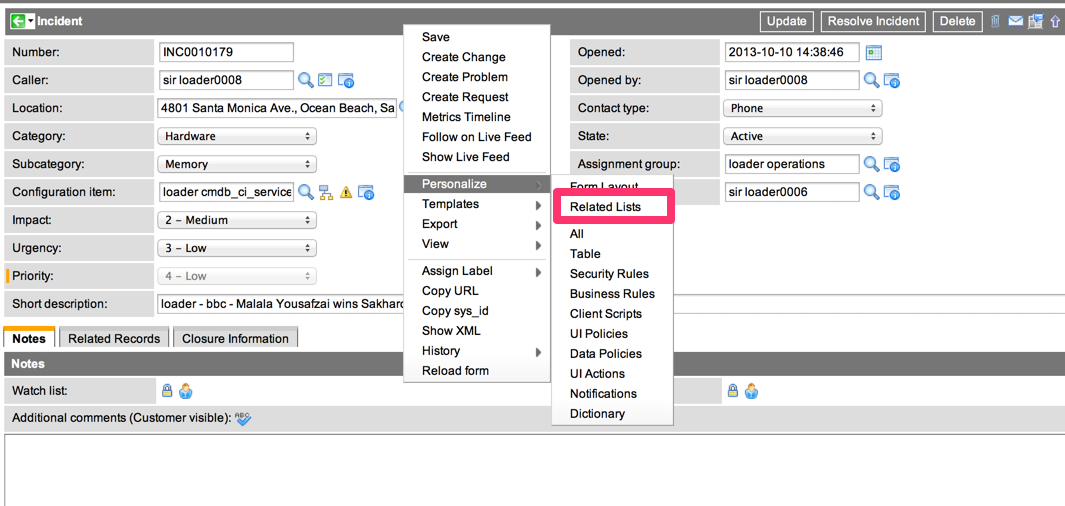Choose Create Problem from the context menu
This screenshot has height=506, width=1065.
[464, 77]
